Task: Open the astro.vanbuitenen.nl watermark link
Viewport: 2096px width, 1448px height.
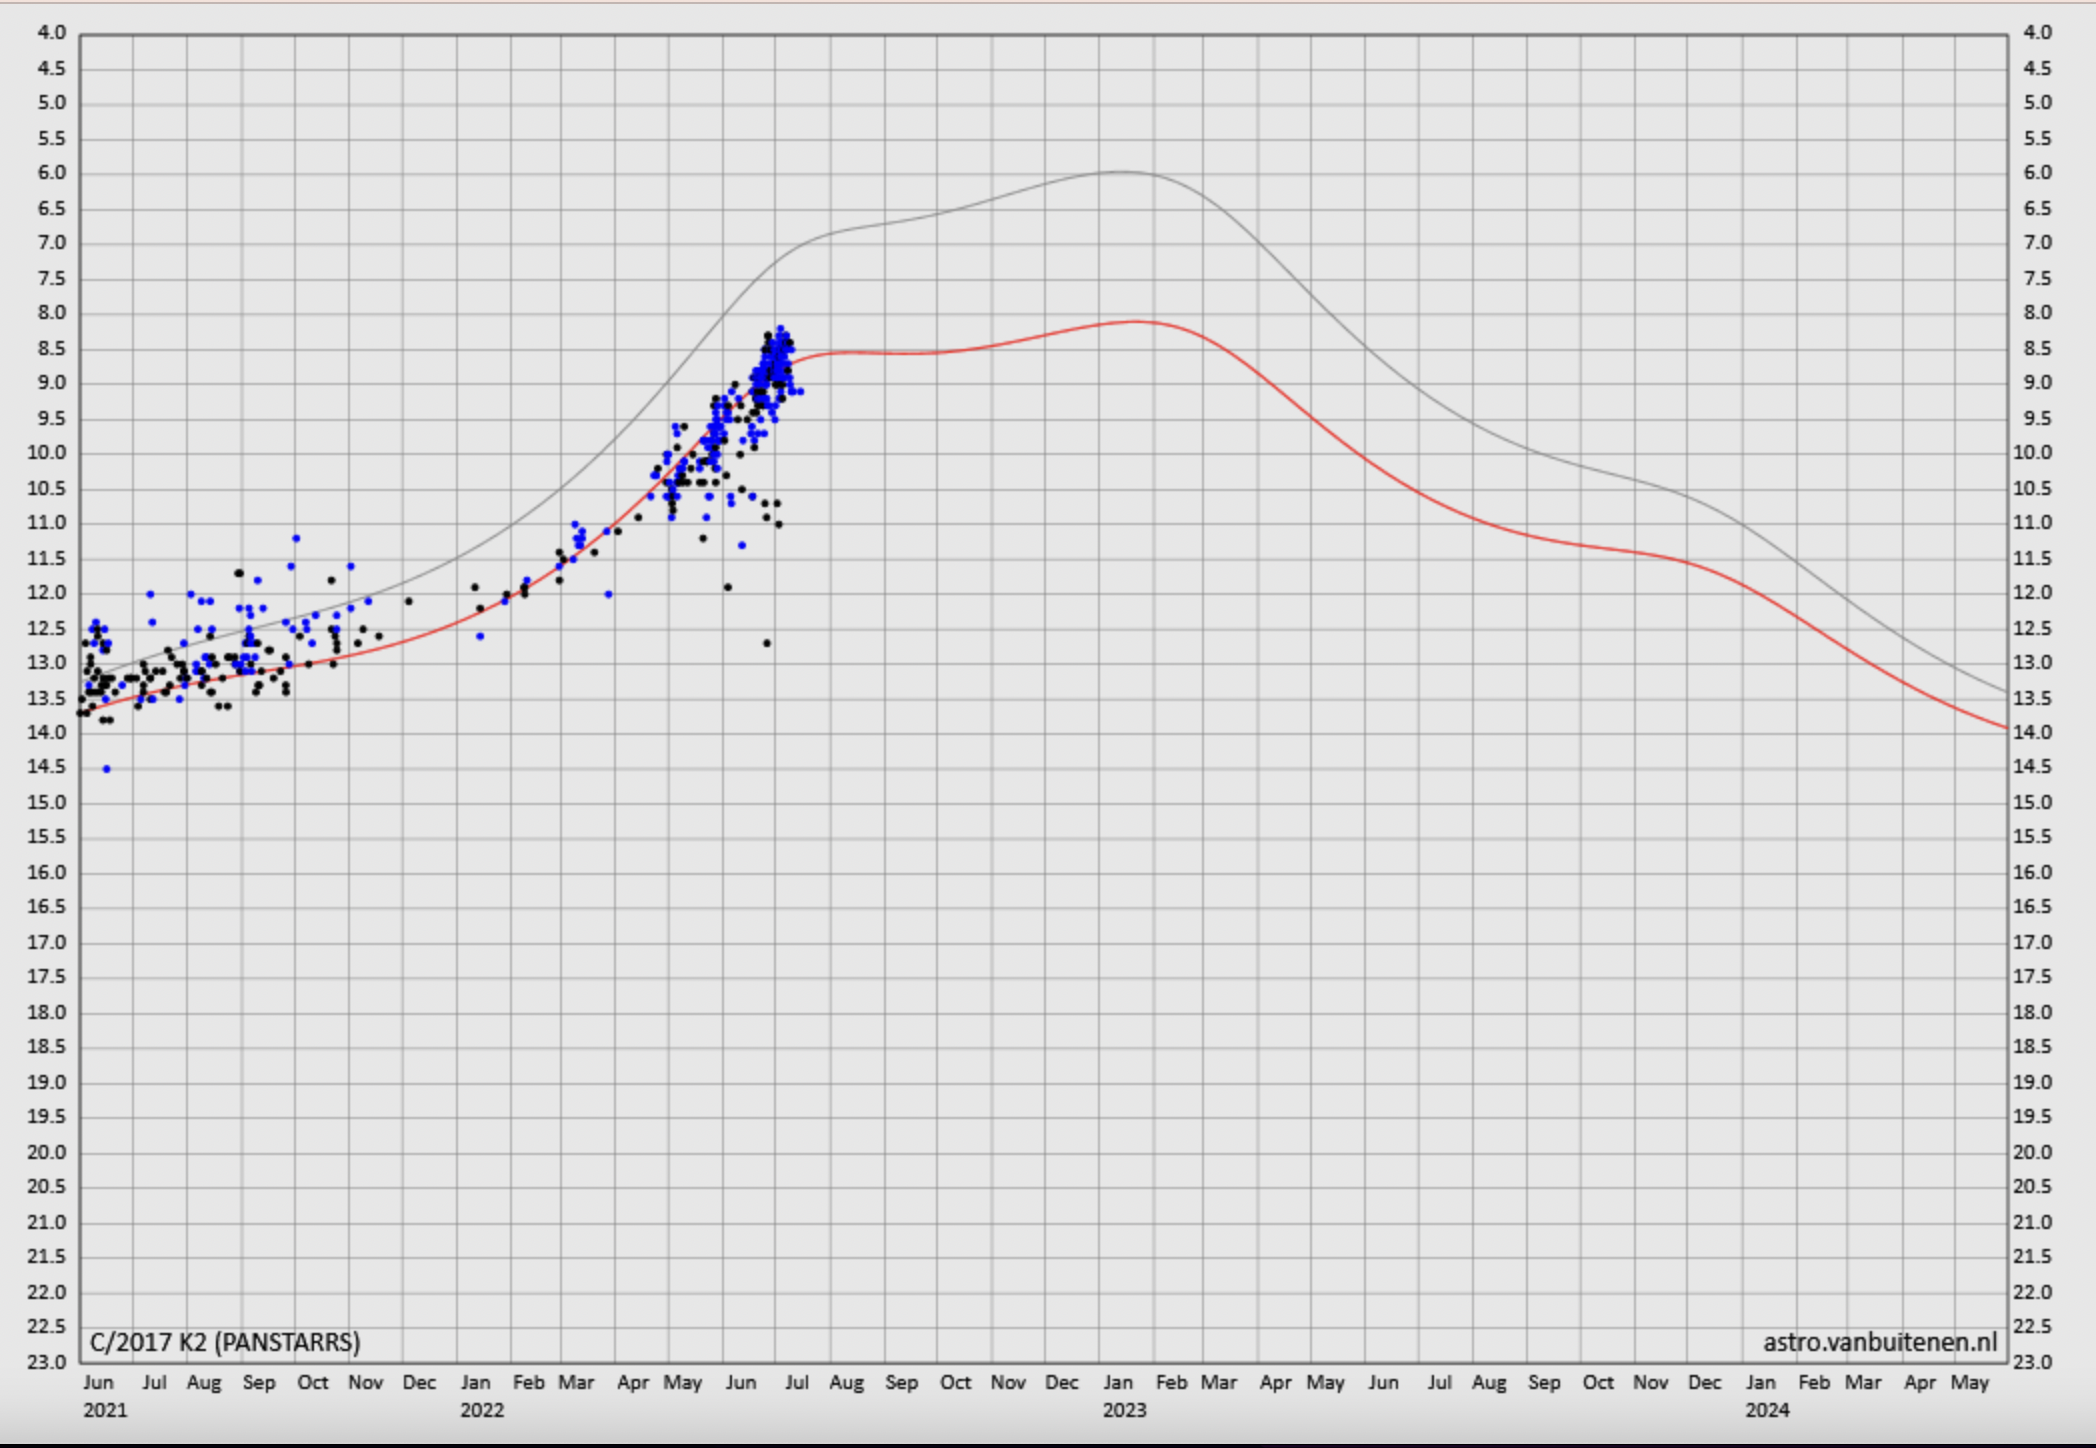Action: 1880,1342
